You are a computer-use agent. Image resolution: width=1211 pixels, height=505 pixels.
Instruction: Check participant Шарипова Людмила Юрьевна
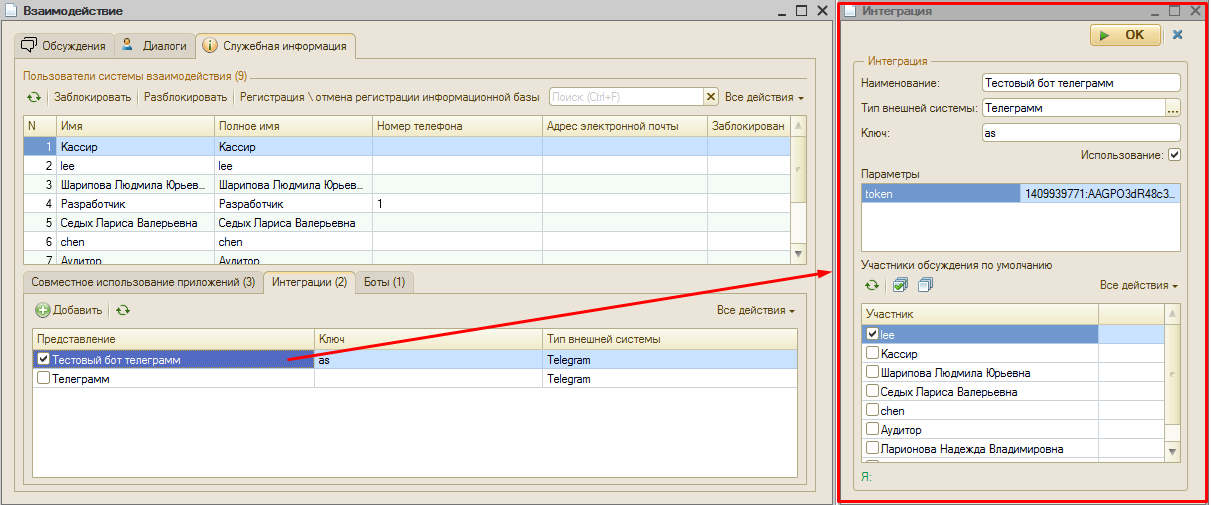(x=873, y=373)
